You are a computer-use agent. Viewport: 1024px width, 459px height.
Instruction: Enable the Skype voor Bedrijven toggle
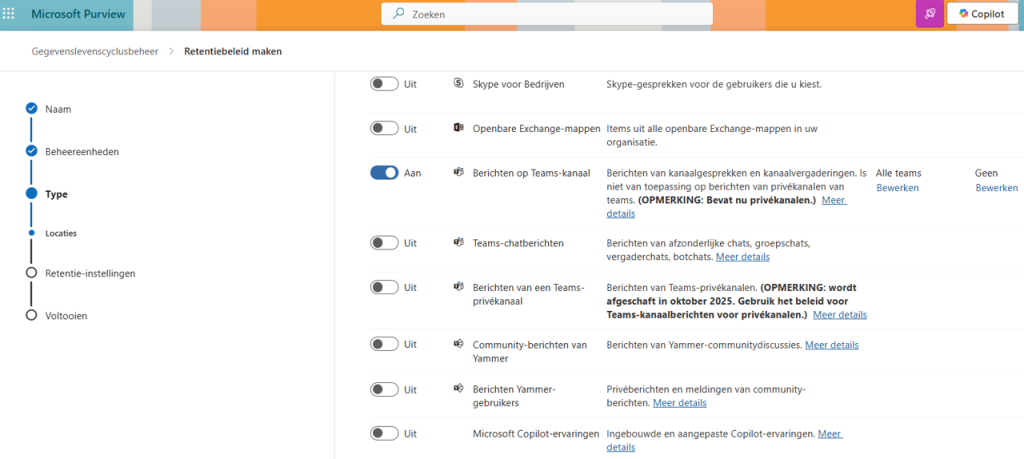point(384,84)
